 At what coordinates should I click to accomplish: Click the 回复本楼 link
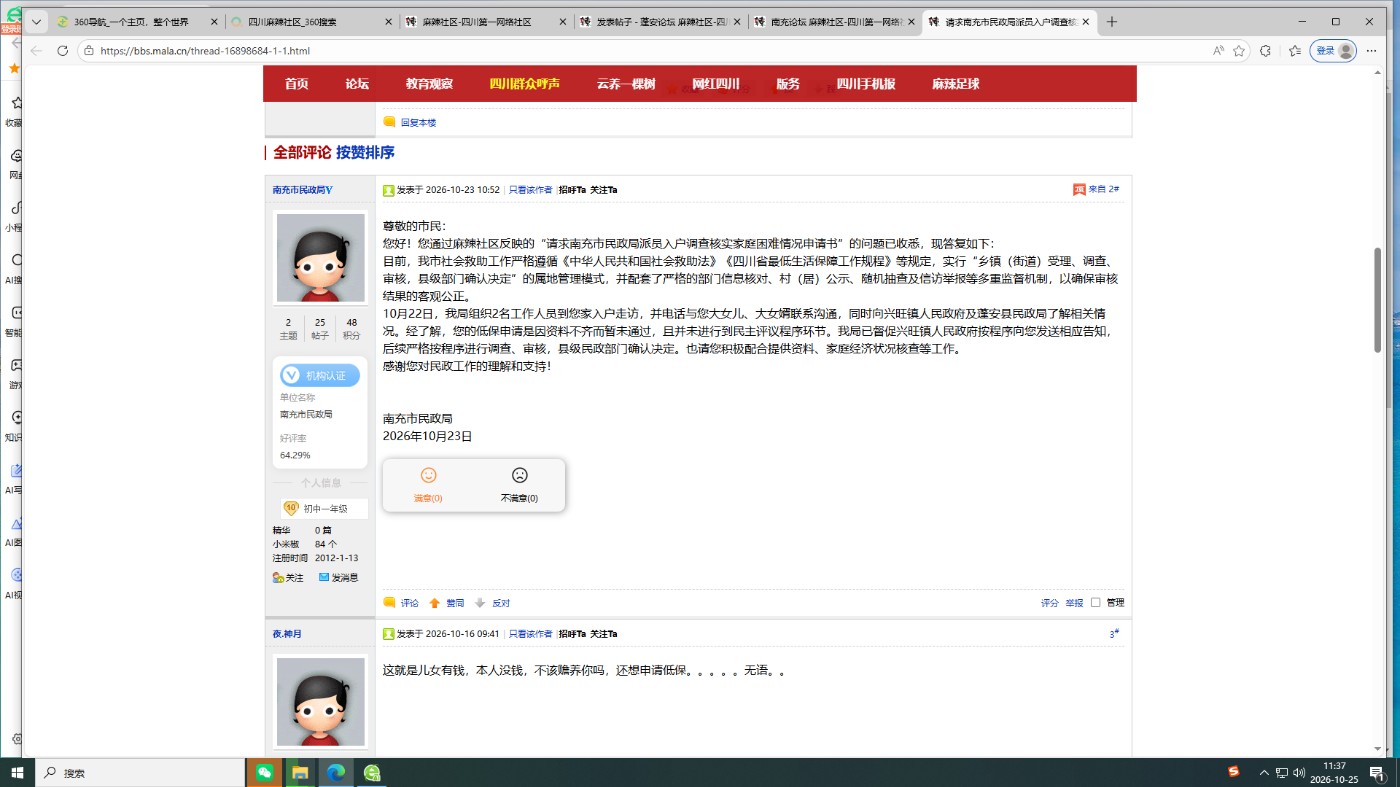click(x=418, y=123)
